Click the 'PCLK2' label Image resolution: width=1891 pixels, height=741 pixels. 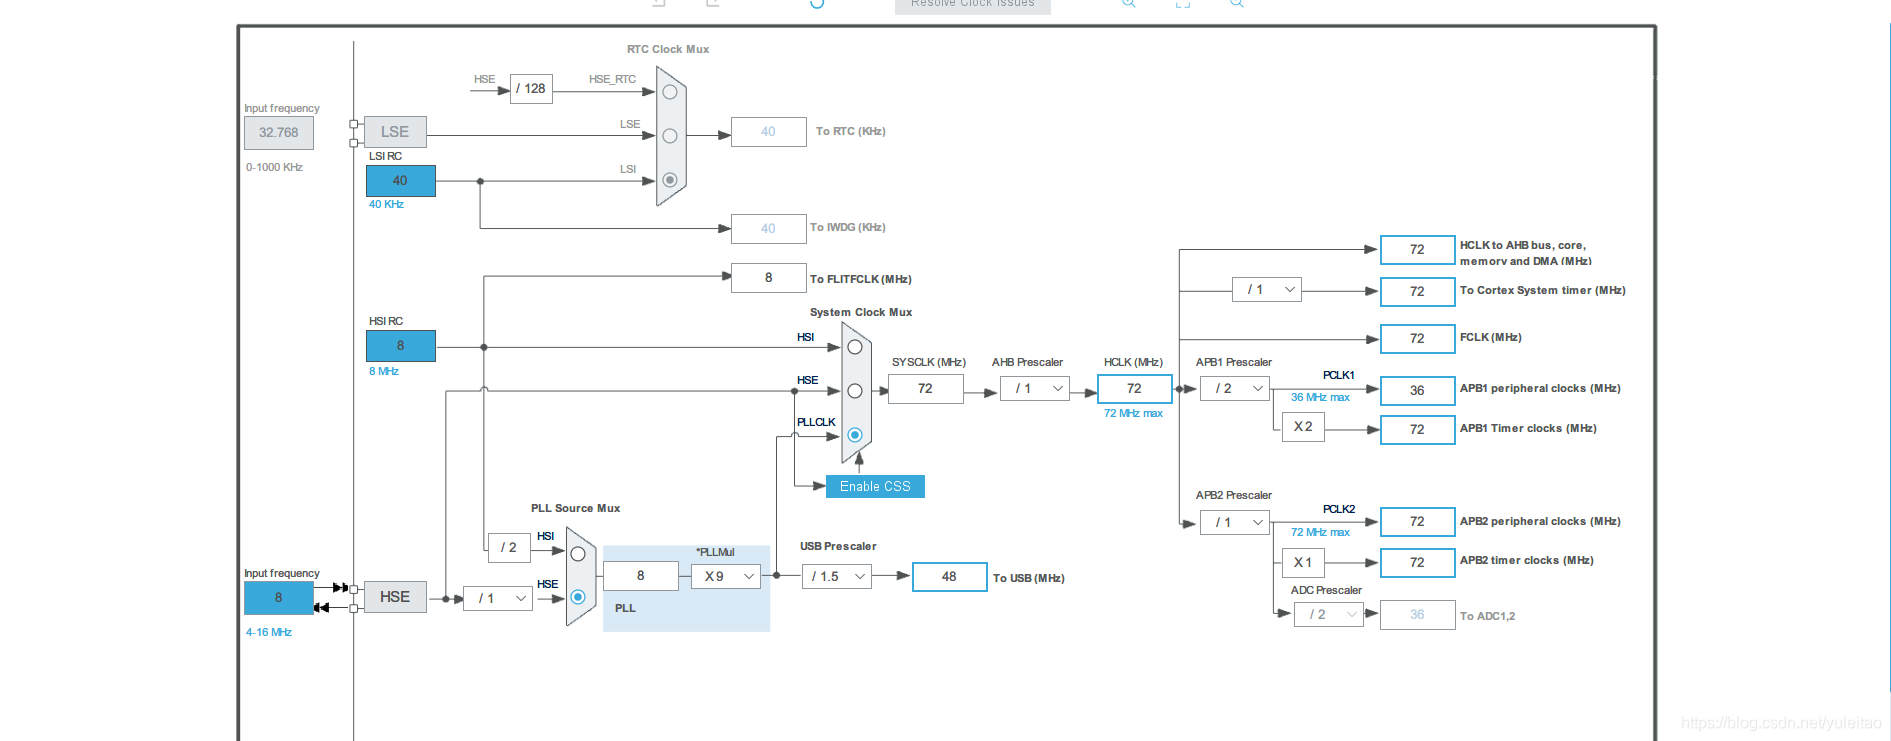[1339, 509]
